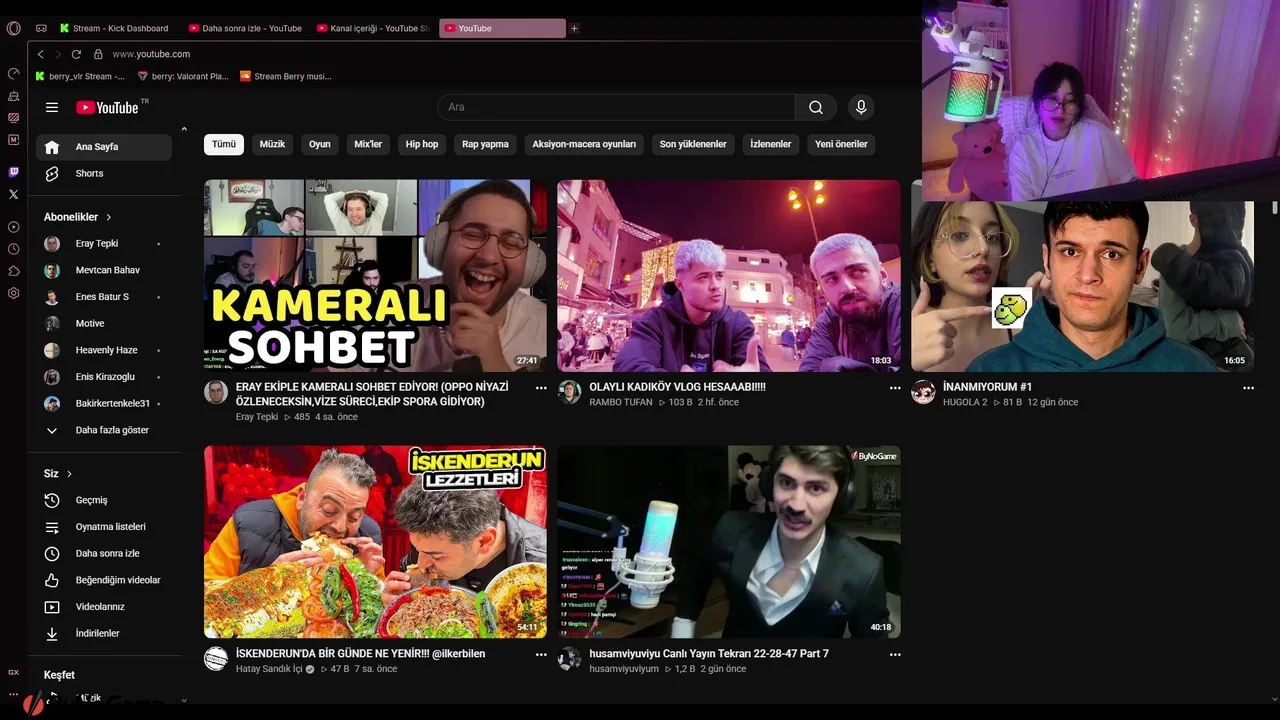Open the Opera GX main menu logo
This screenshot has width=1280, height=720.
coord(13,28)
